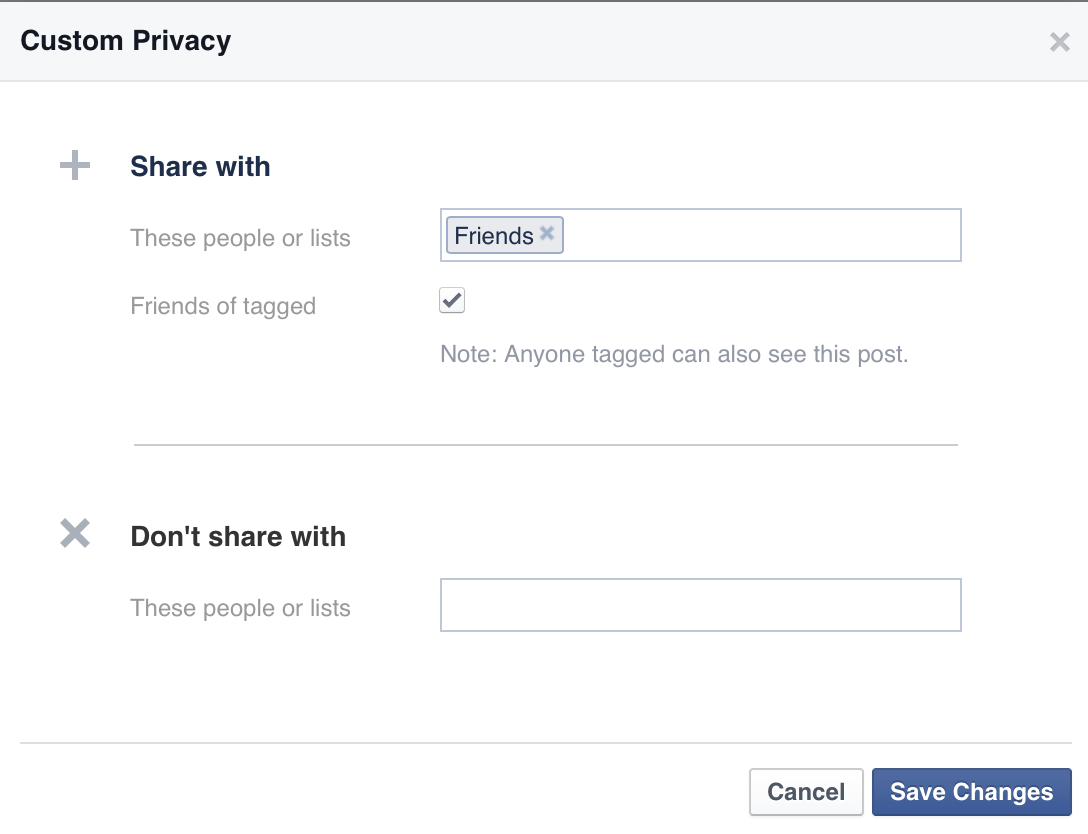Viewport: 1088px width, 834px height.
Task: Click the divider between share sections
Action: 546,445
